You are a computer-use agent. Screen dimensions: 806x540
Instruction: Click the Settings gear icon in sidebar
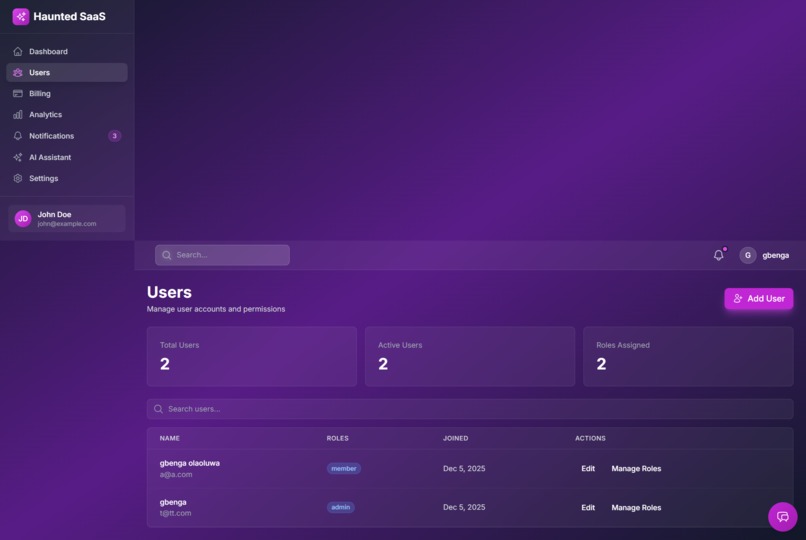(x=18, y=178)
